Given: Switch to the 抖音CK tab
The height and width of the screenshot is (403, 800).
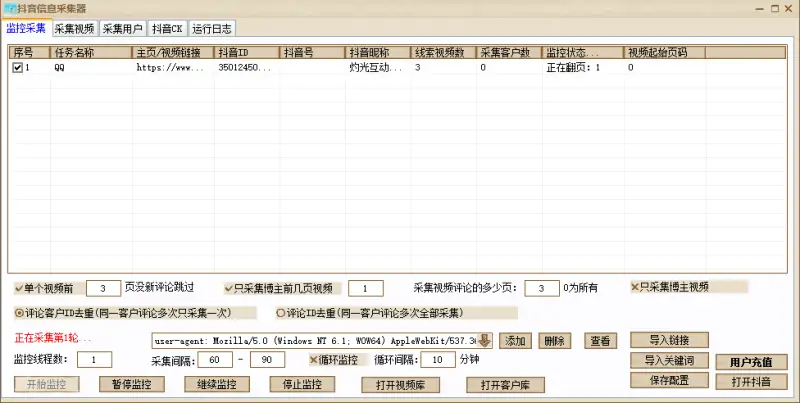Looking at the screenshot, I should [x=167, y=28].
